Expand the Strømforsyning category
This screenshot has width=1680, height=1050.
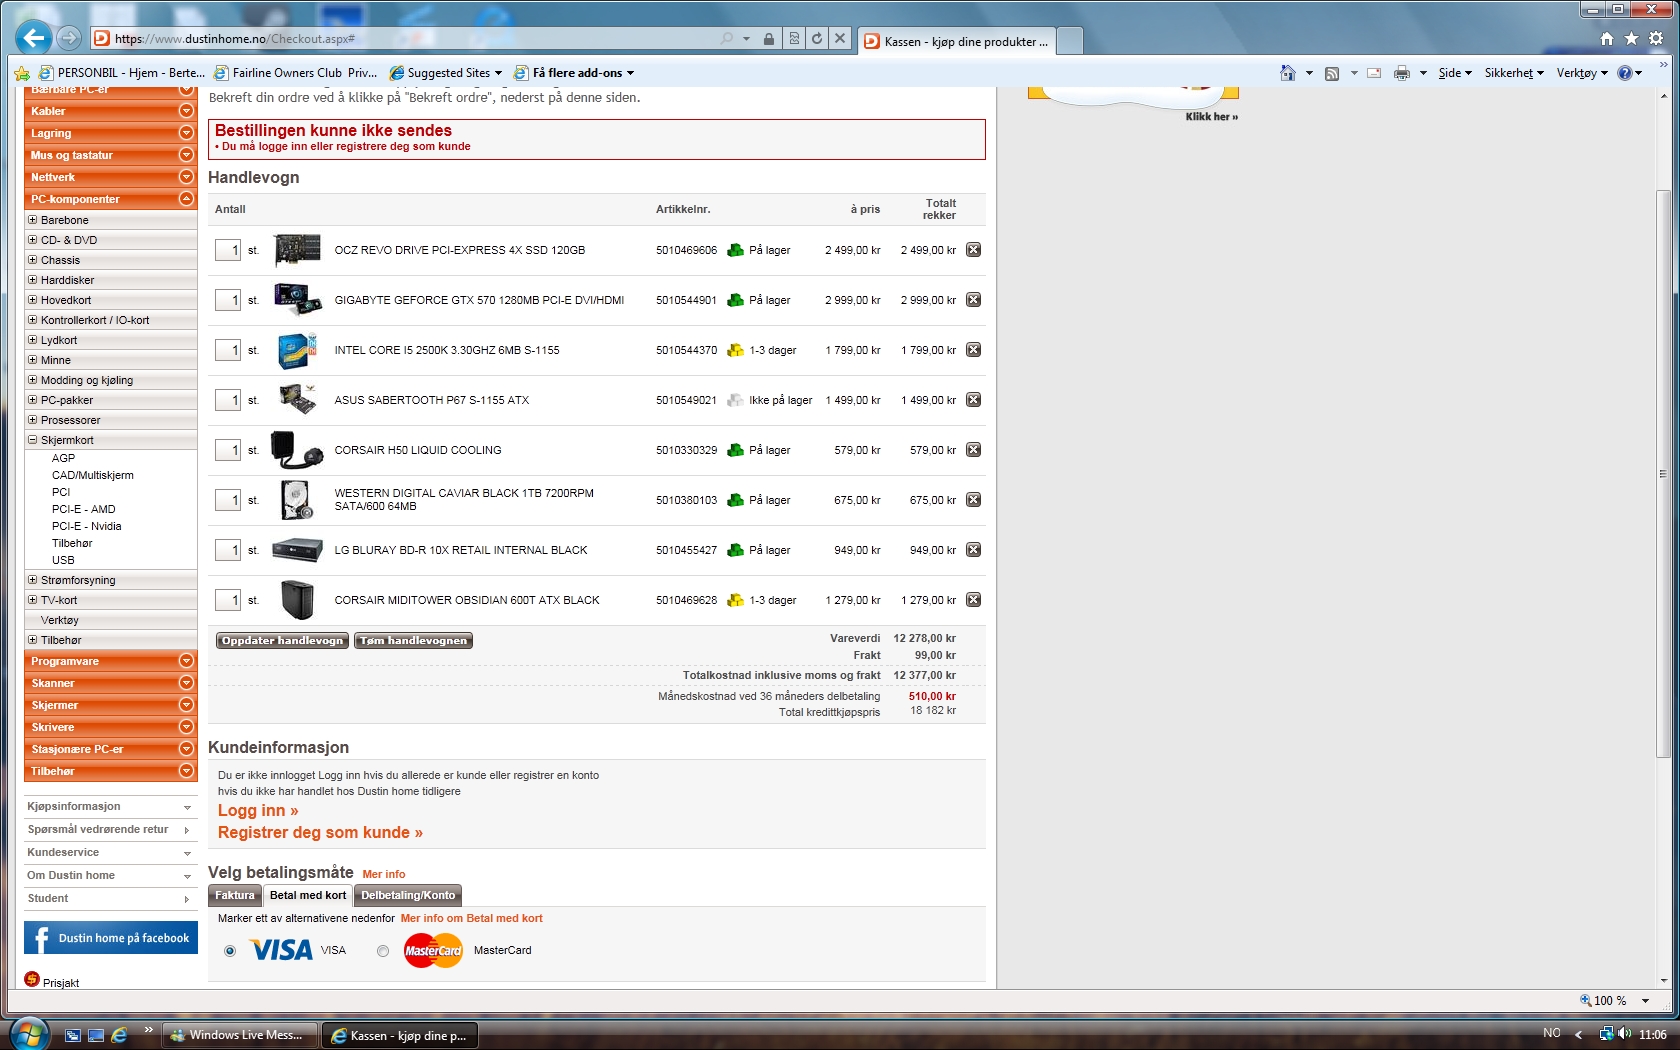point(32,580)
